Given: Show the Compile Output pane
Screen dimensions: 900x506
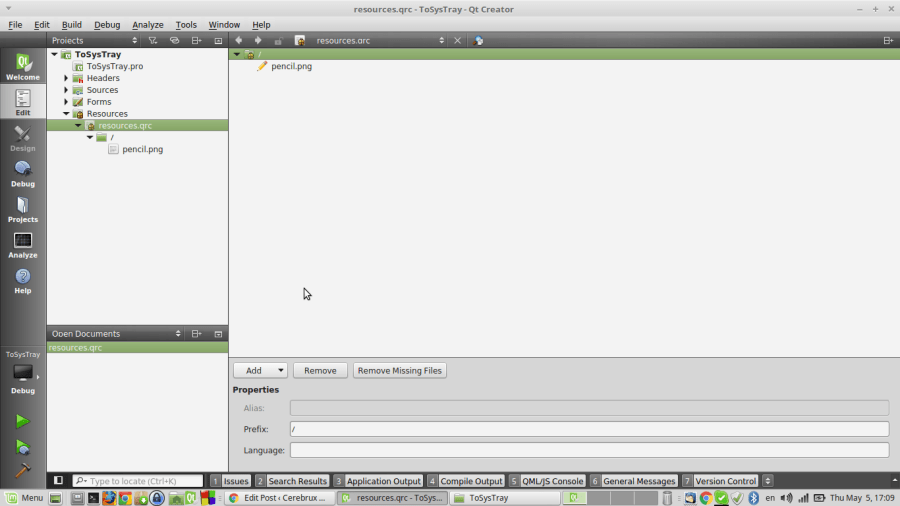Looking at the screenshot, I should 465,481.
